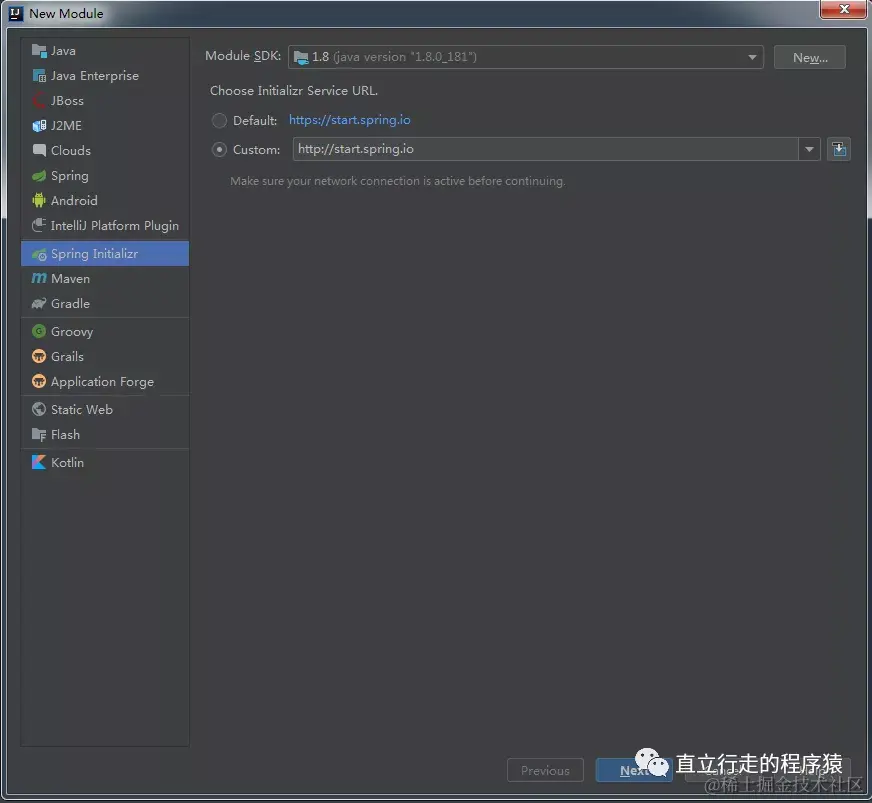872x803 pixels.
Task: Click the network connection hint text
Action: 398,181
